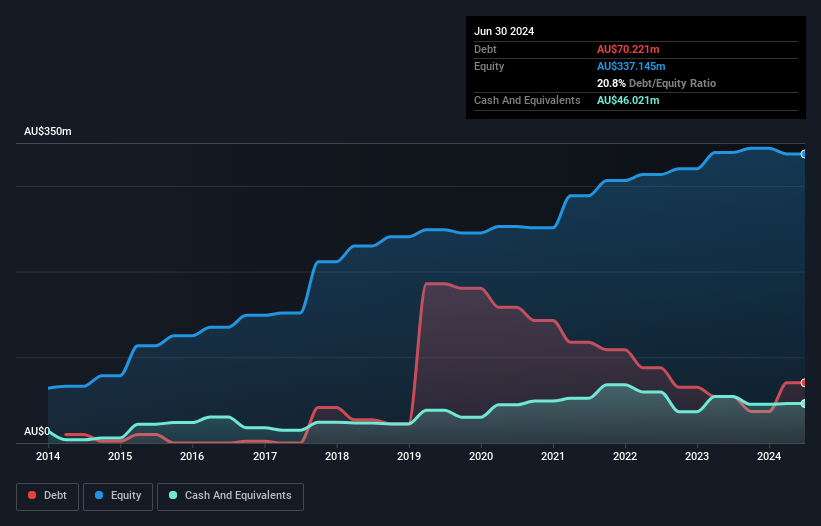Click the Equity label in tooltip
This screenshot has width=821, height=526.
(489, 66)
